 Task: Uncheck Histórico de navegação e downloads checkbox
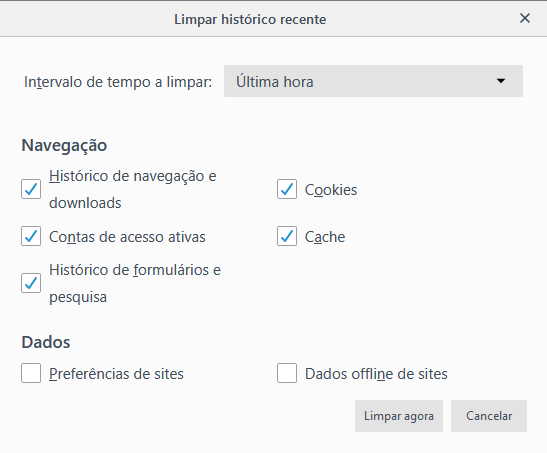(31, 189)
